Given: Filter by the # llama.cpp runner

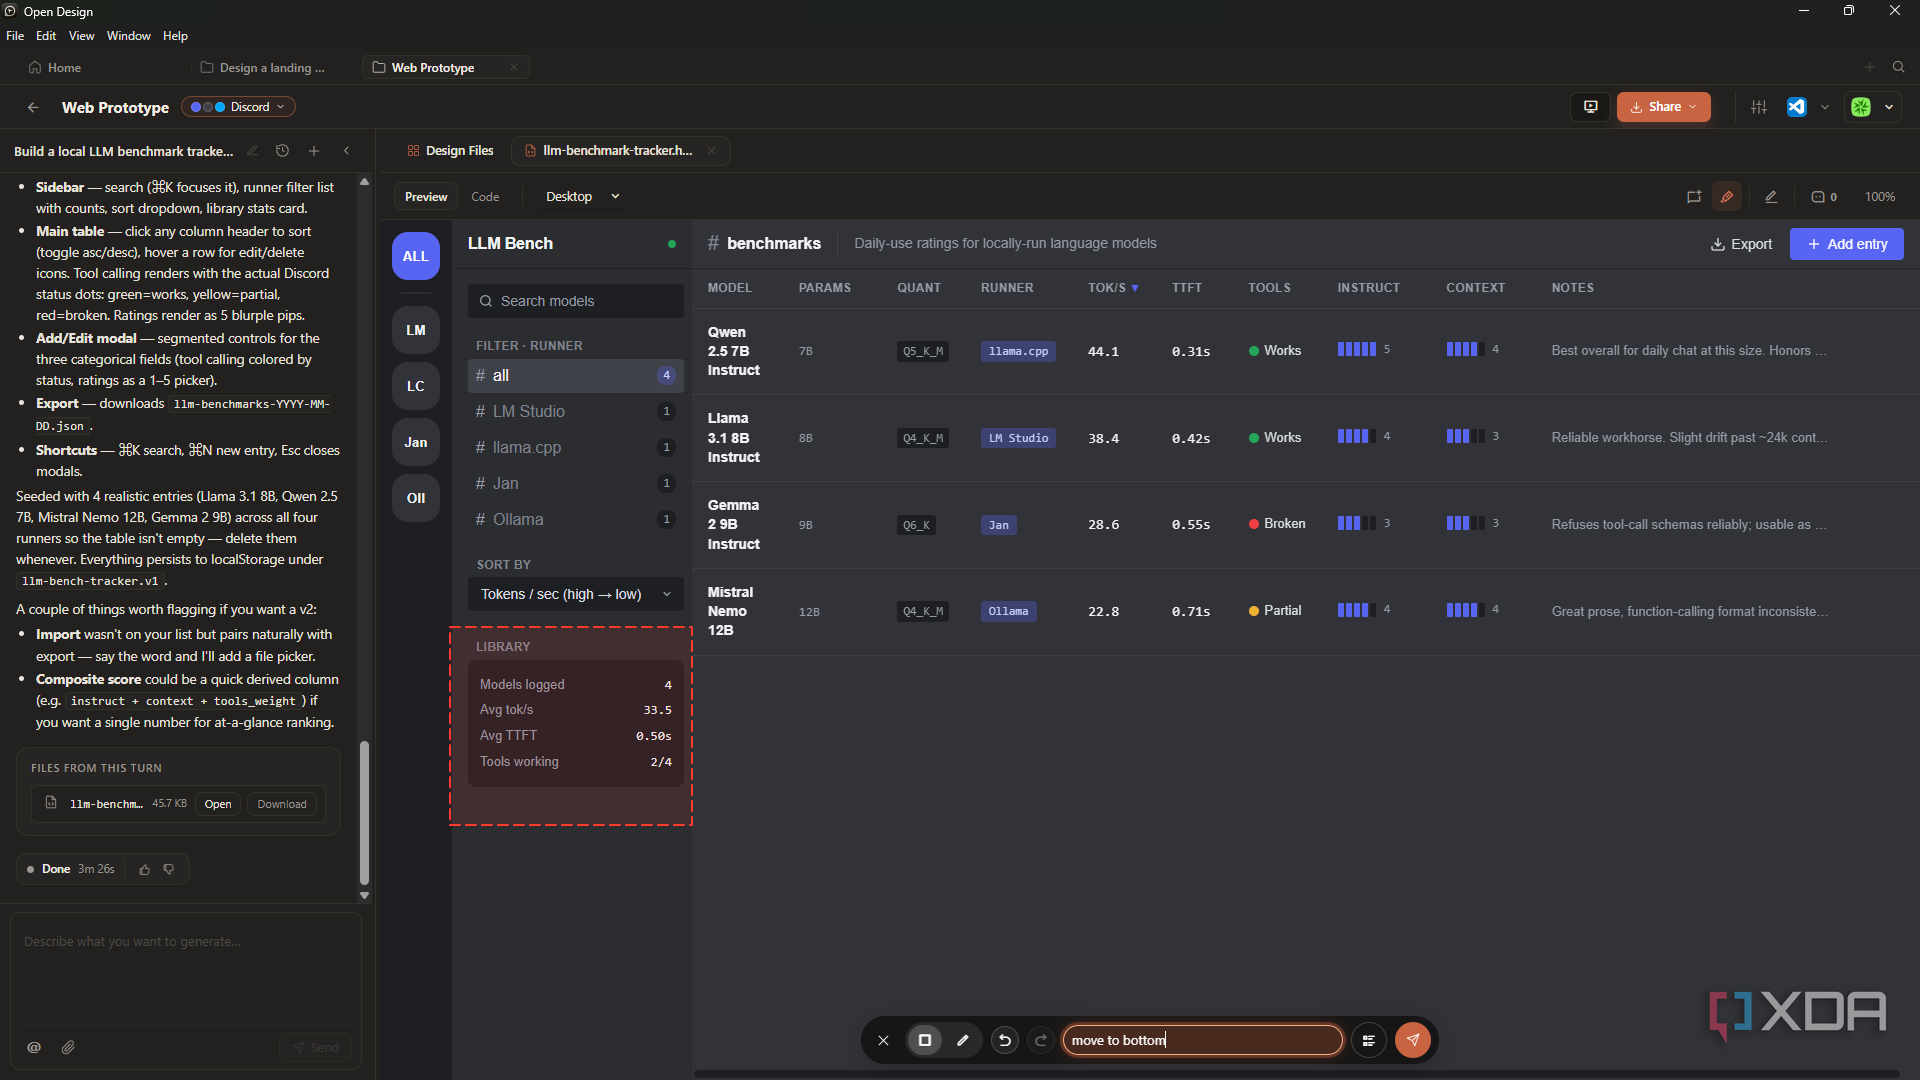Looking at the screenshot, I should pyautogui.click(x=576, y=448).
